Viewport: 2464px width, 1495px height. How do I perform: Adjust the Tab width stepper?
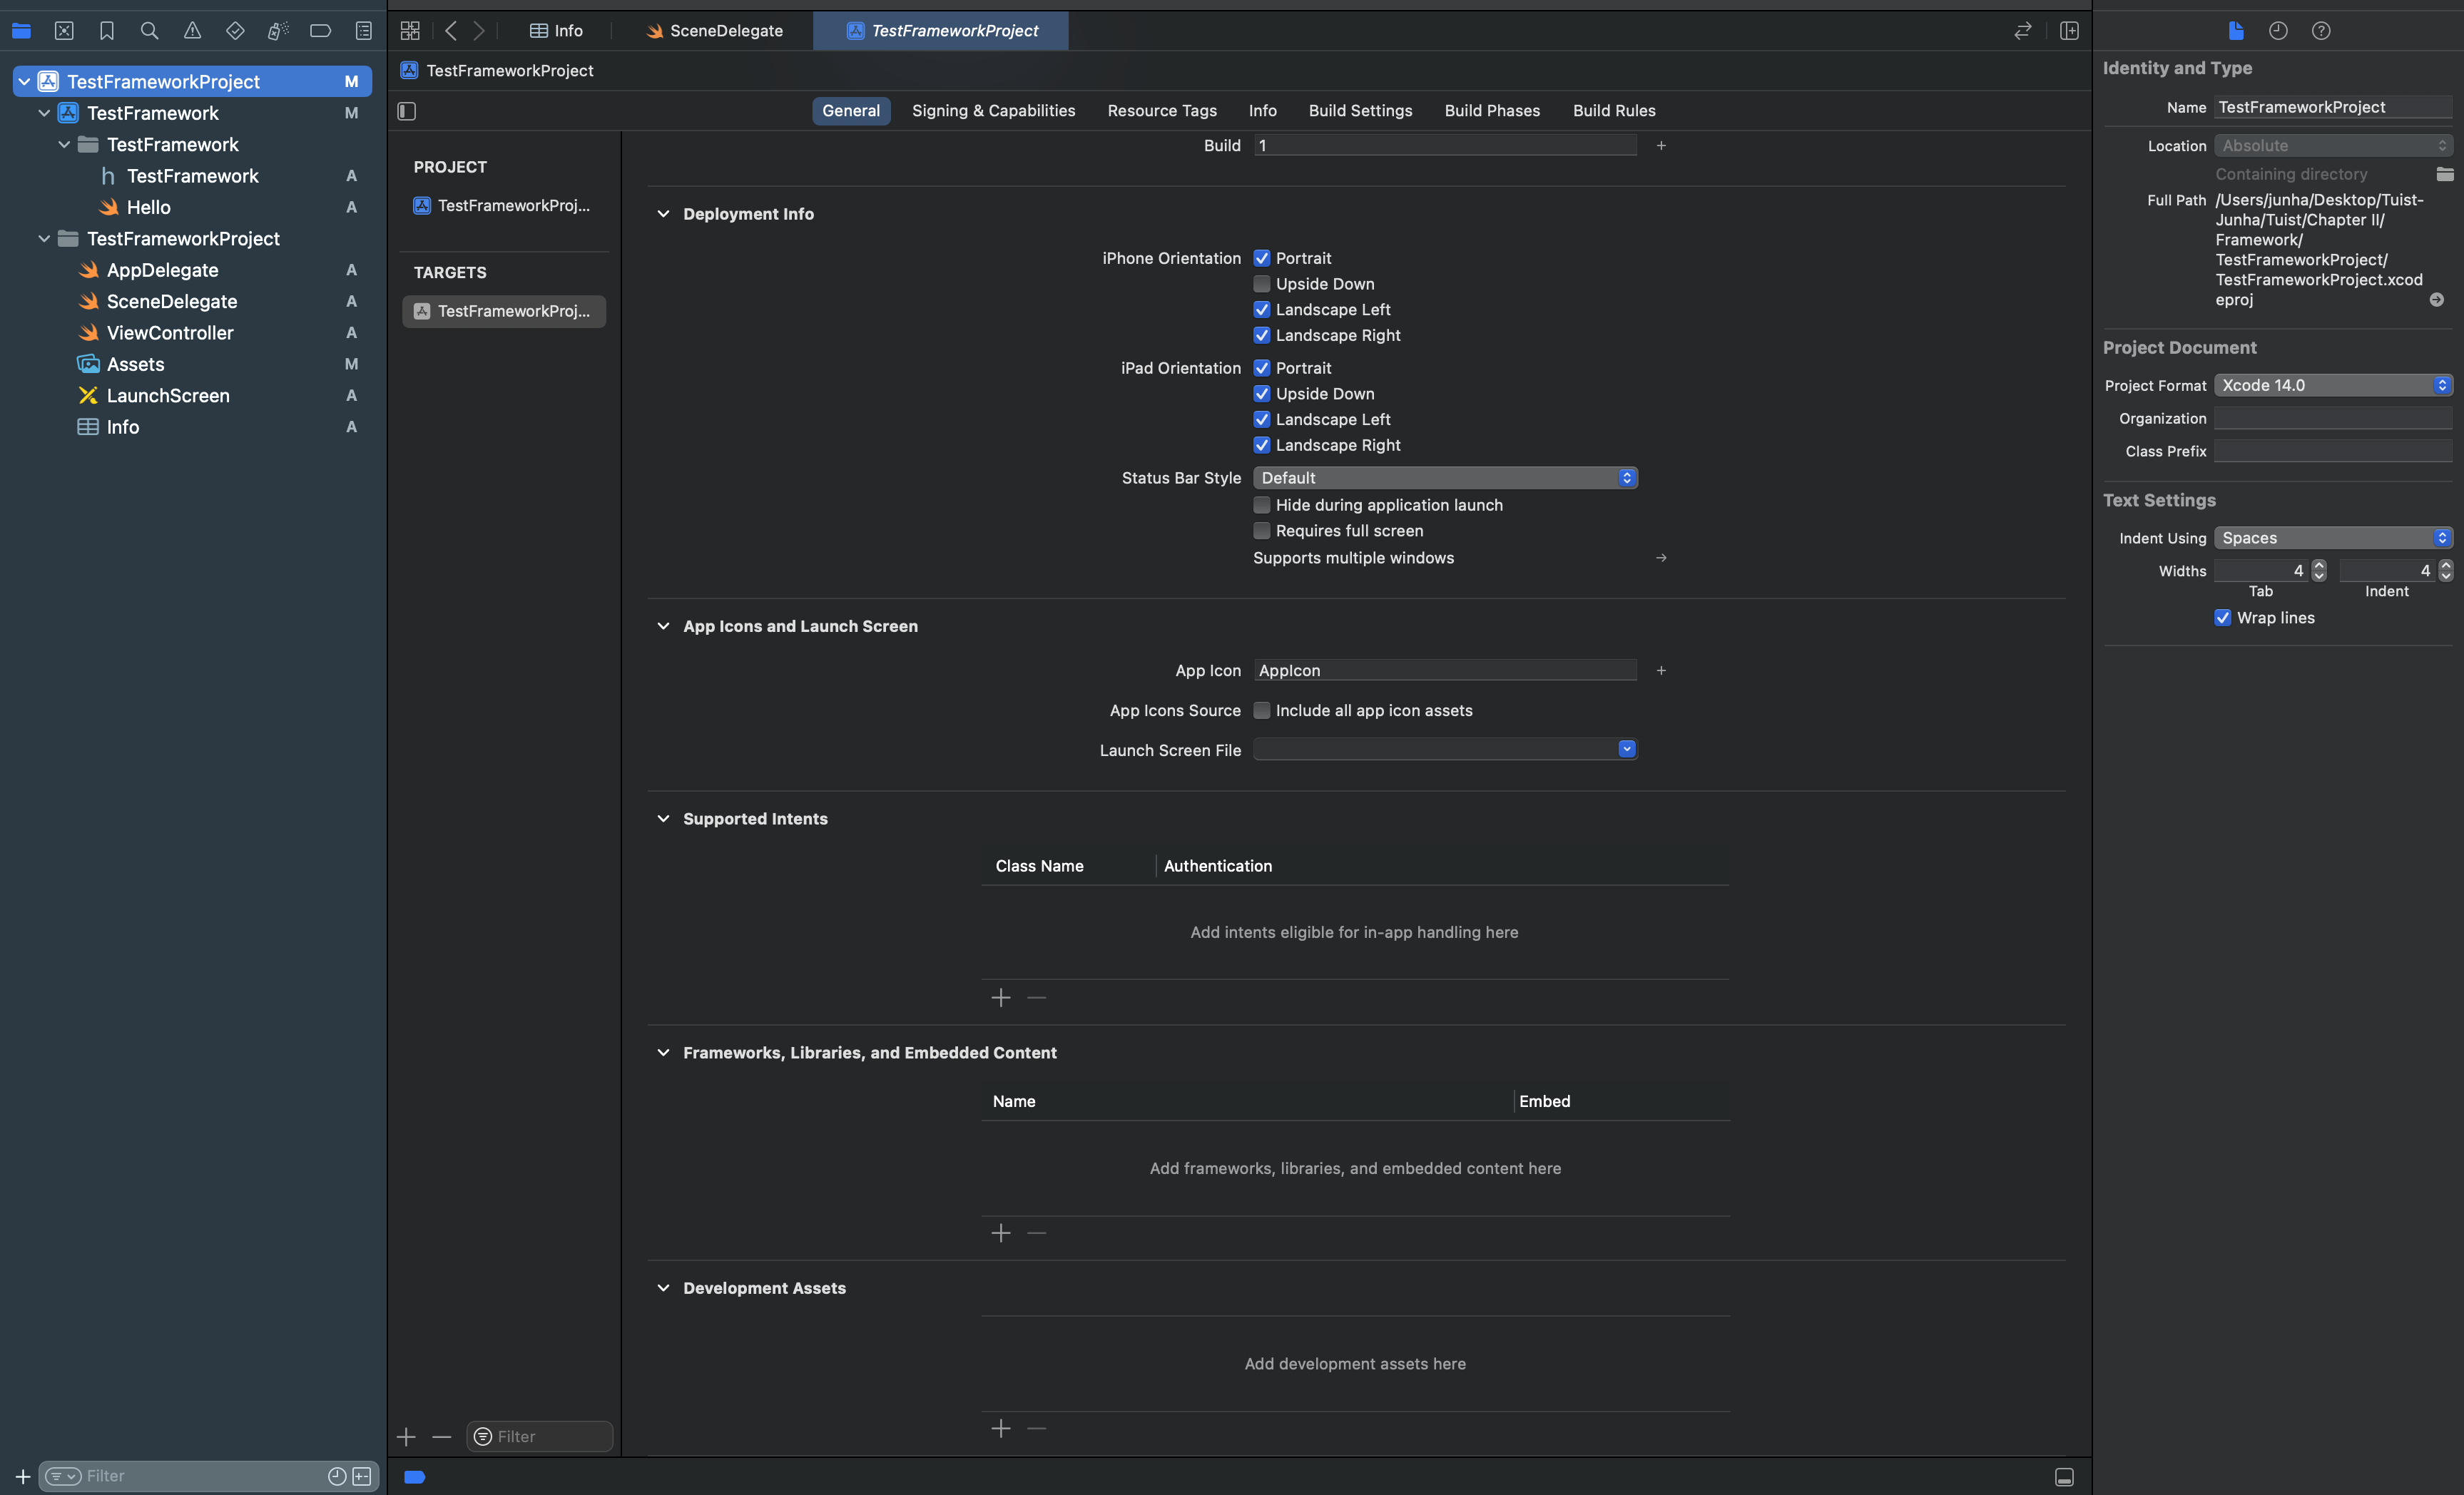(x=2319, y=570)
